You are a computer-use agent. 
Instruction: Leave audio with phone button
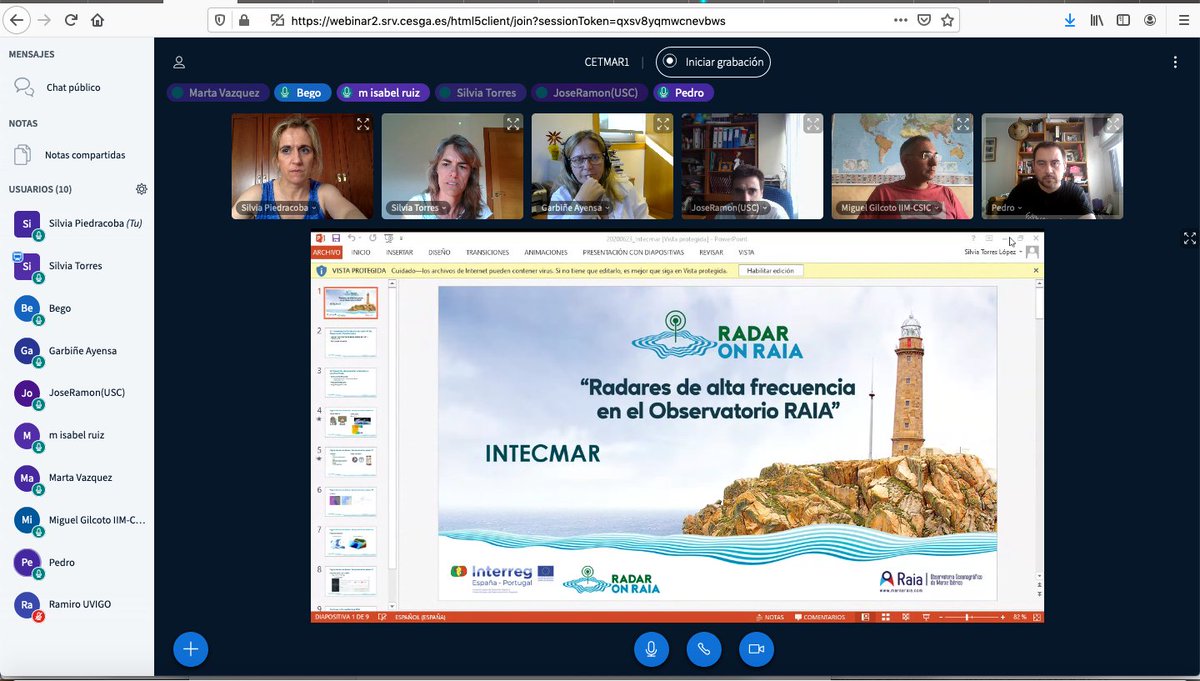pyautogui.click(x=703, y=649)
